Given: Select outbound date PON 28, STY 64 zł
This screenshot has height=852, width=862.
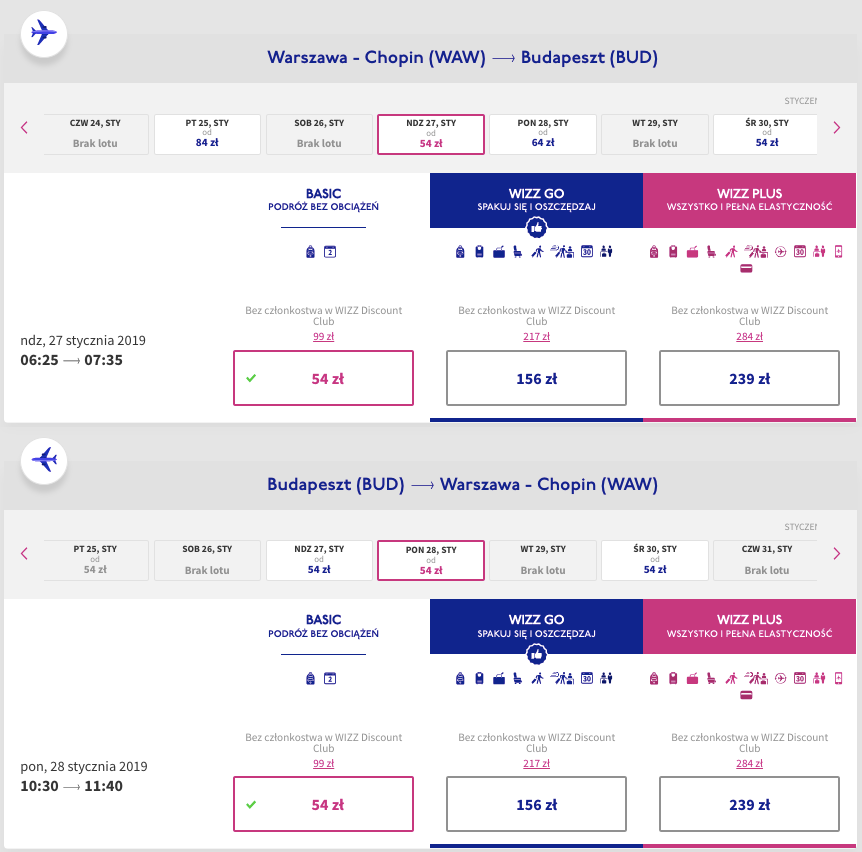Looking at the screenshot, I should (543, 134).
